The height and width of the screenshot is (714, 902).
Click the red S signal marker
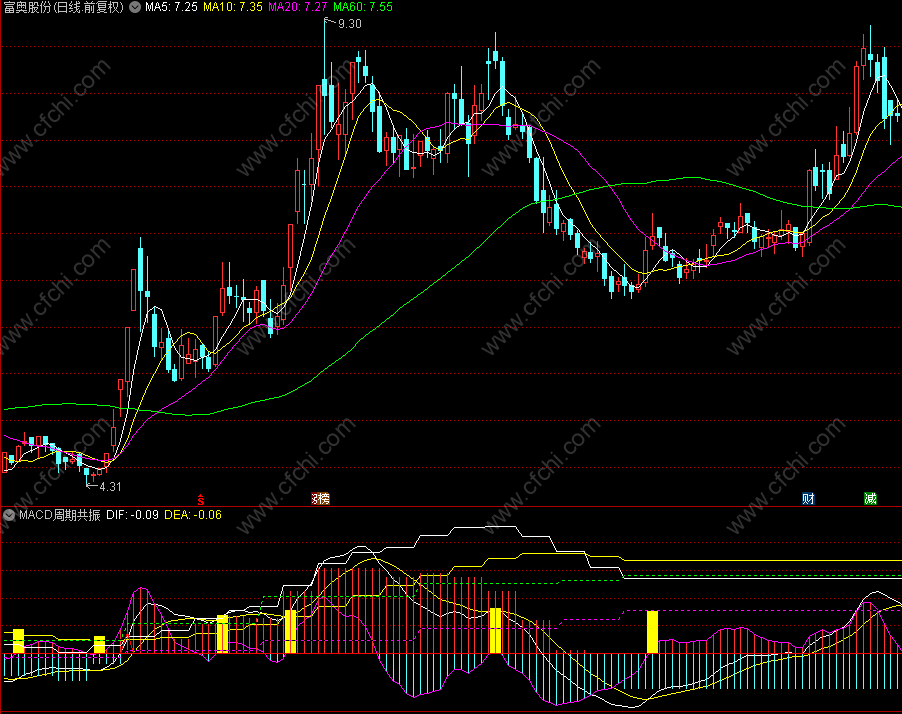201,499
